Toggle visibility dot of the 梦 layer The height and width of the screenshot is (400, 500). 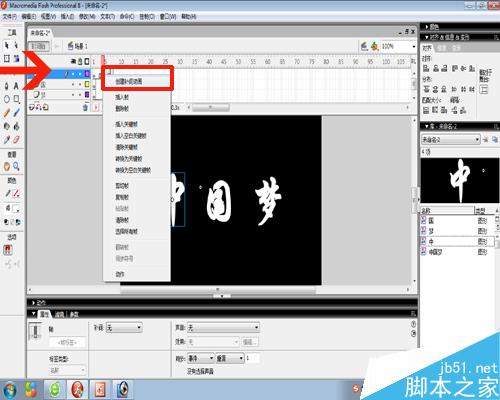(73, 95)
